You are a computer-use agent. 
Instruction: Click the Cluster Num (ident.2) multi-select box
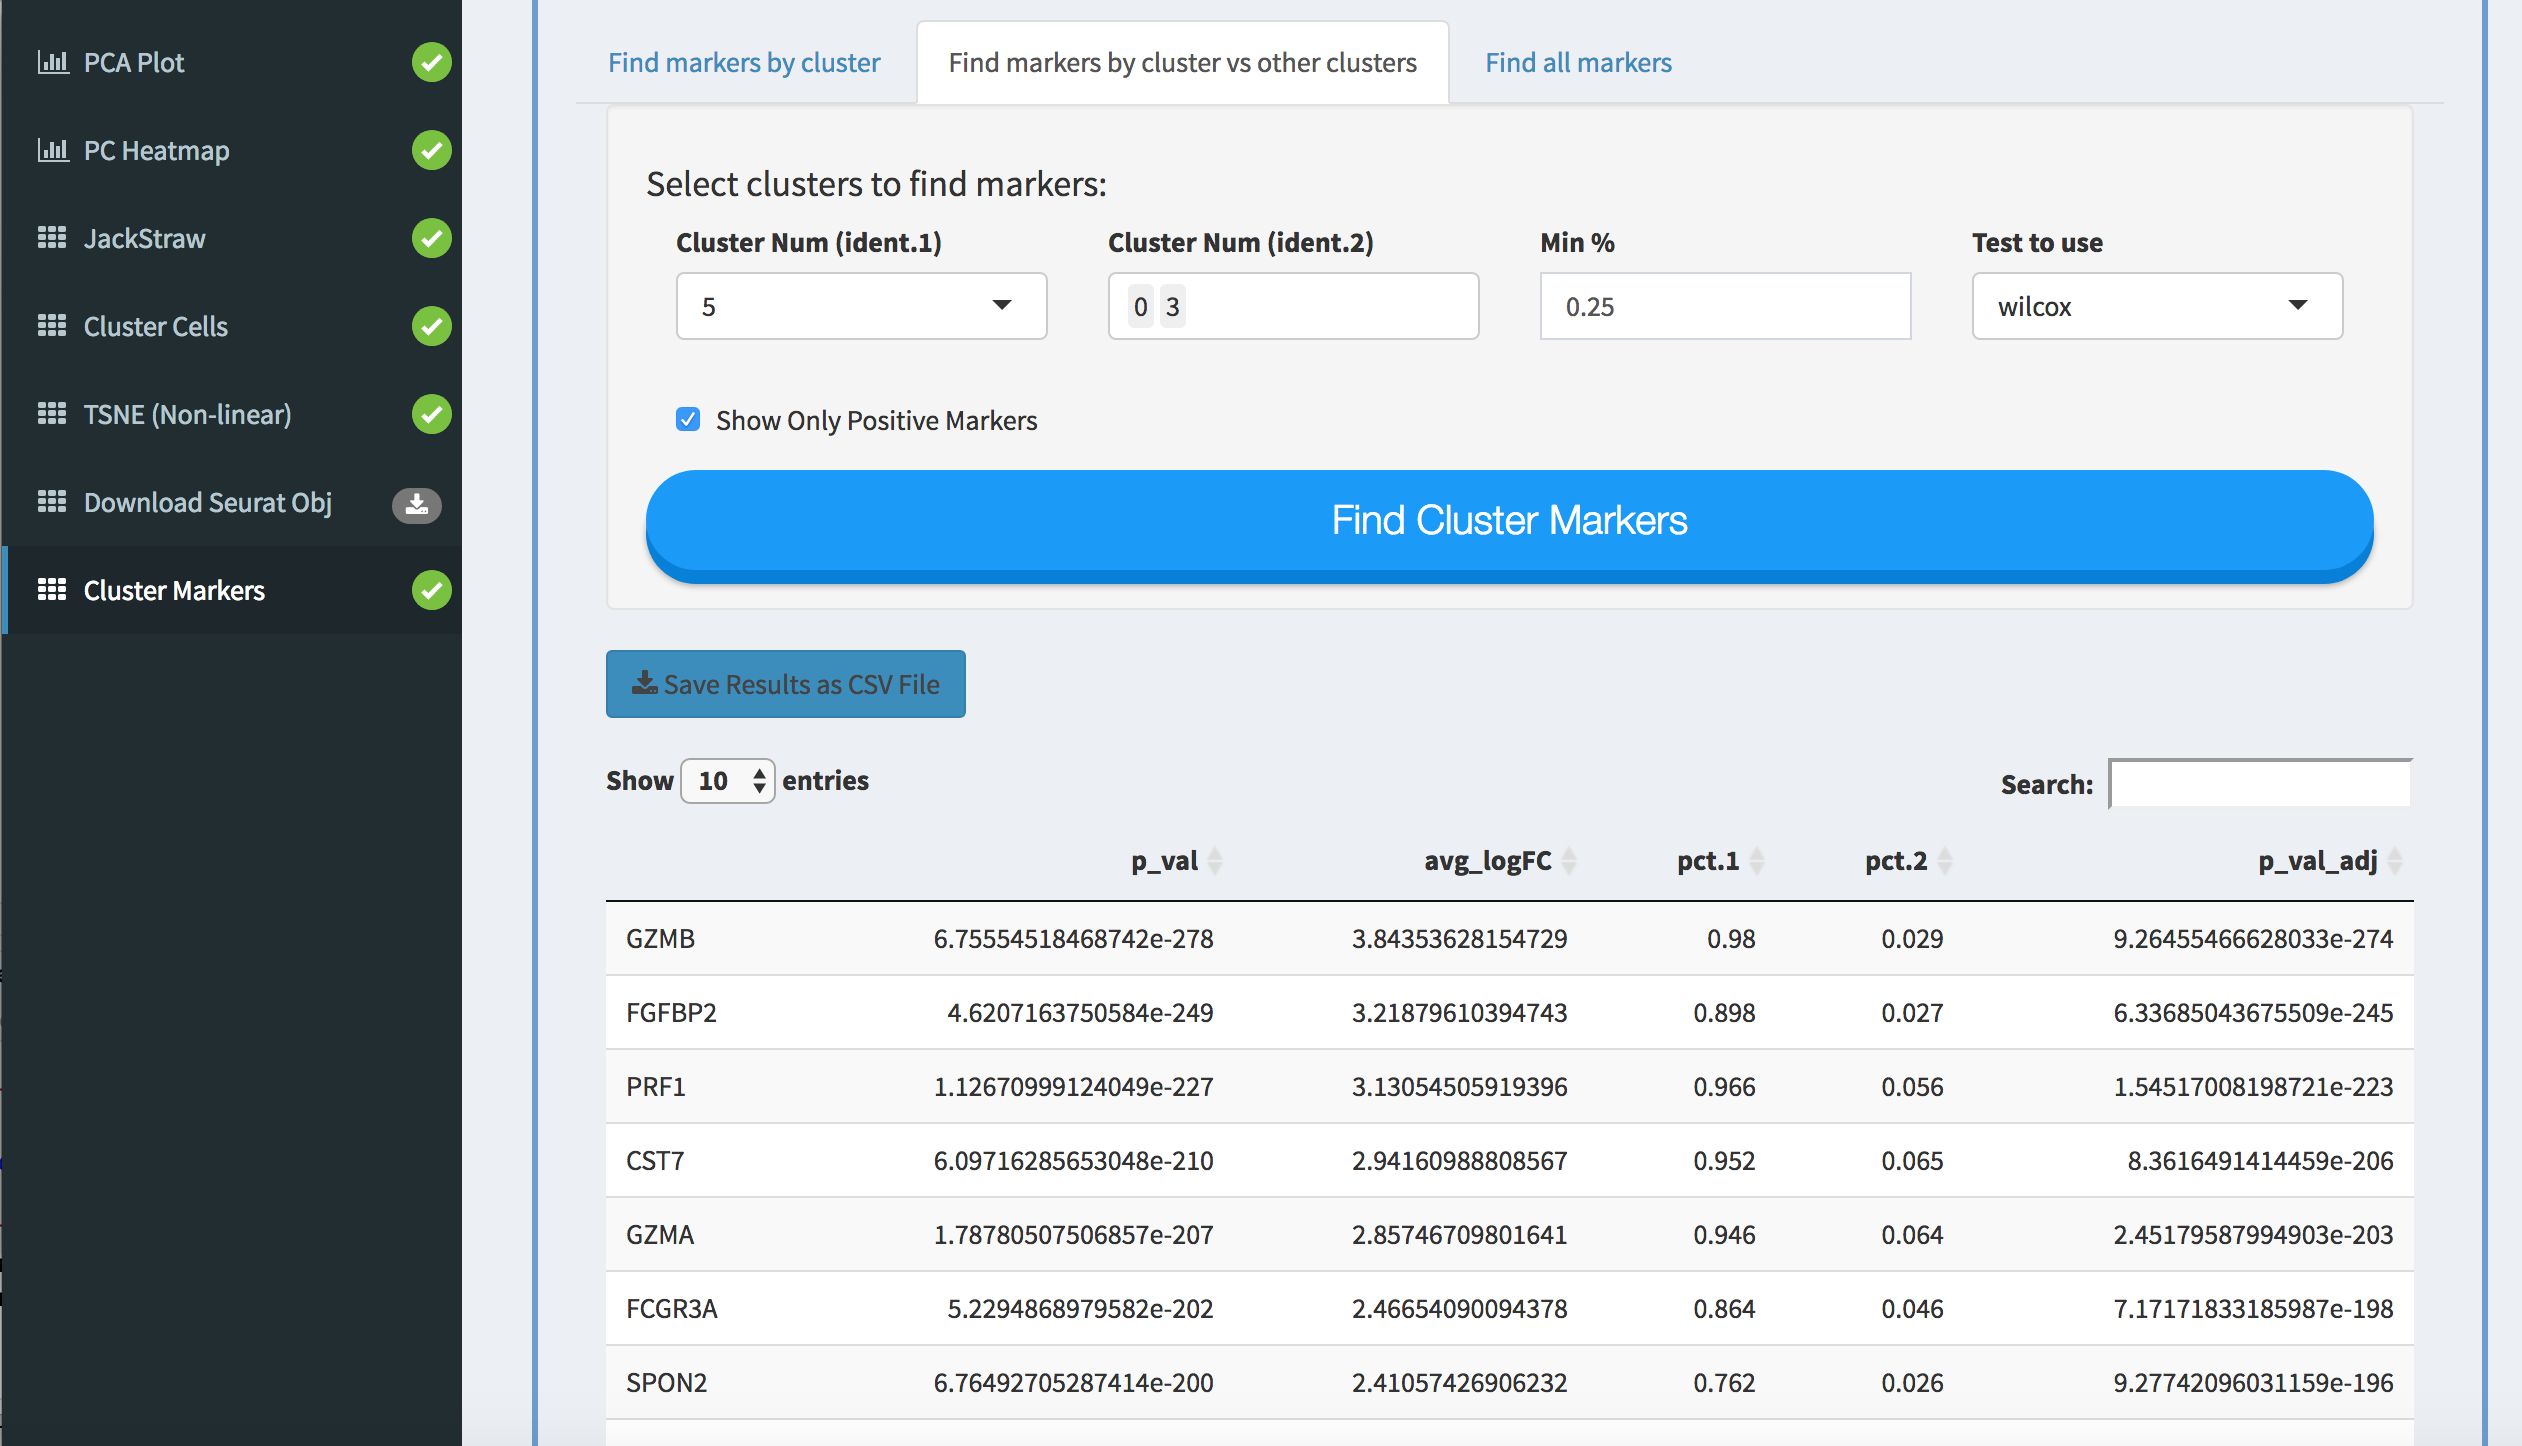tap(1320, 306)
